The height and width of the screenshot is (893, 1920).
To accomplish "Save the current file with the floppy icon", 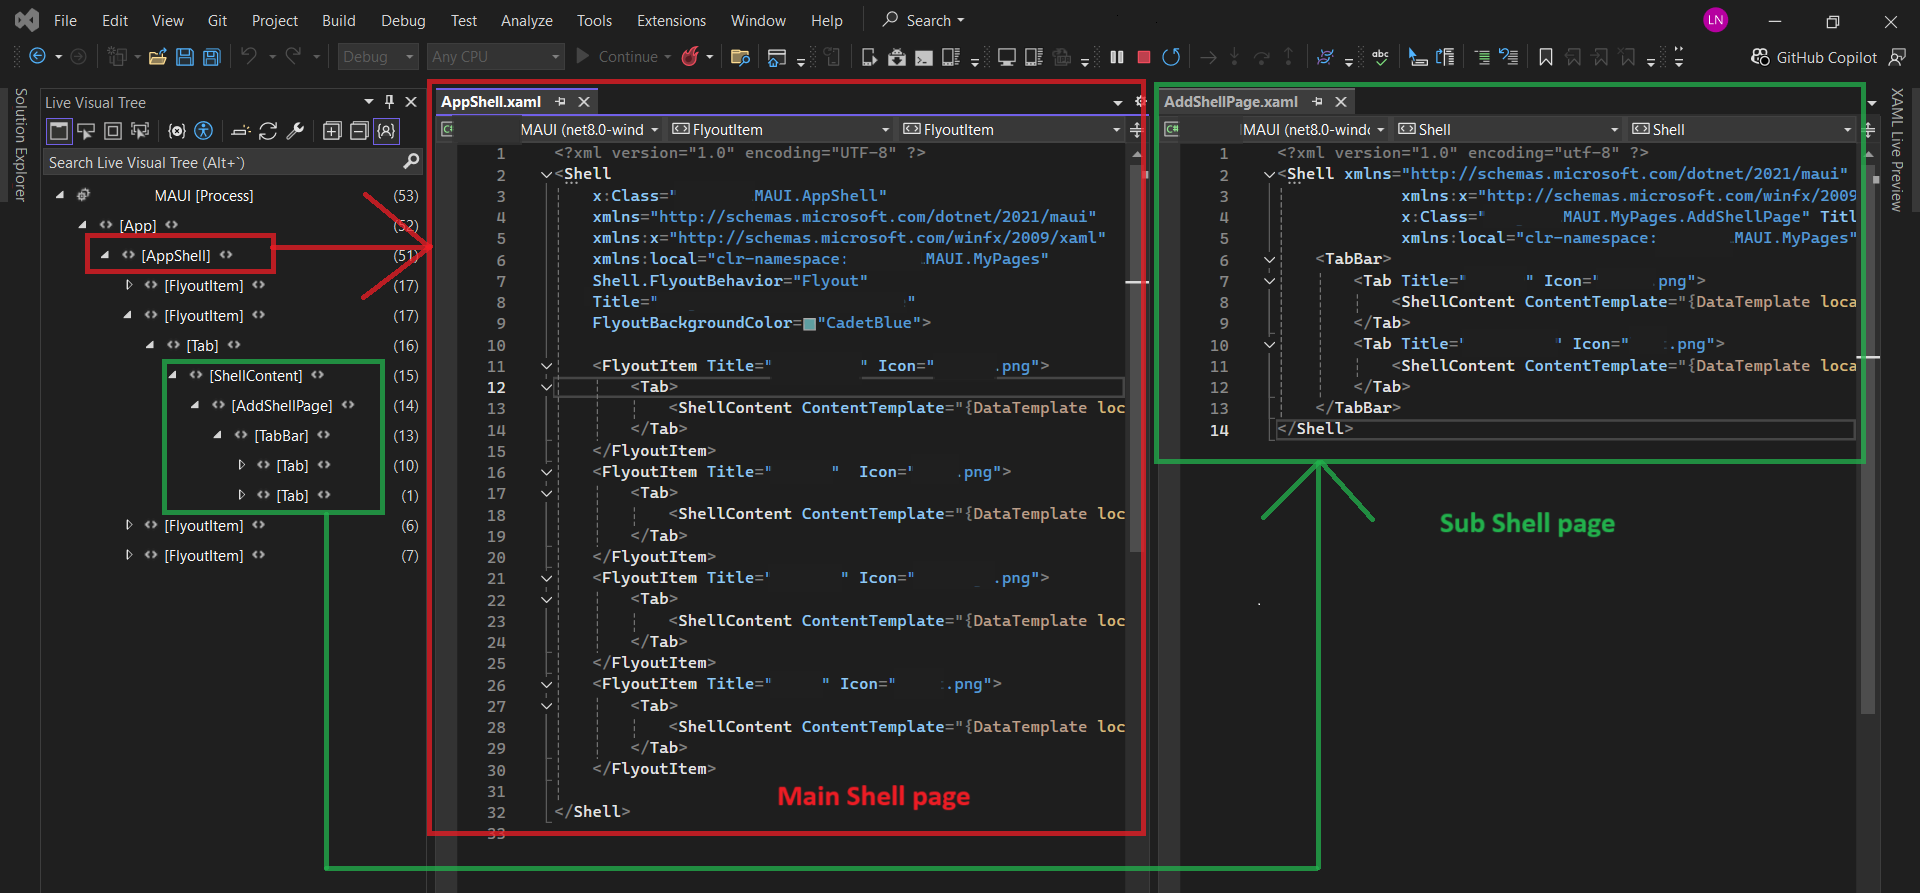I will [x=185, y=57].
